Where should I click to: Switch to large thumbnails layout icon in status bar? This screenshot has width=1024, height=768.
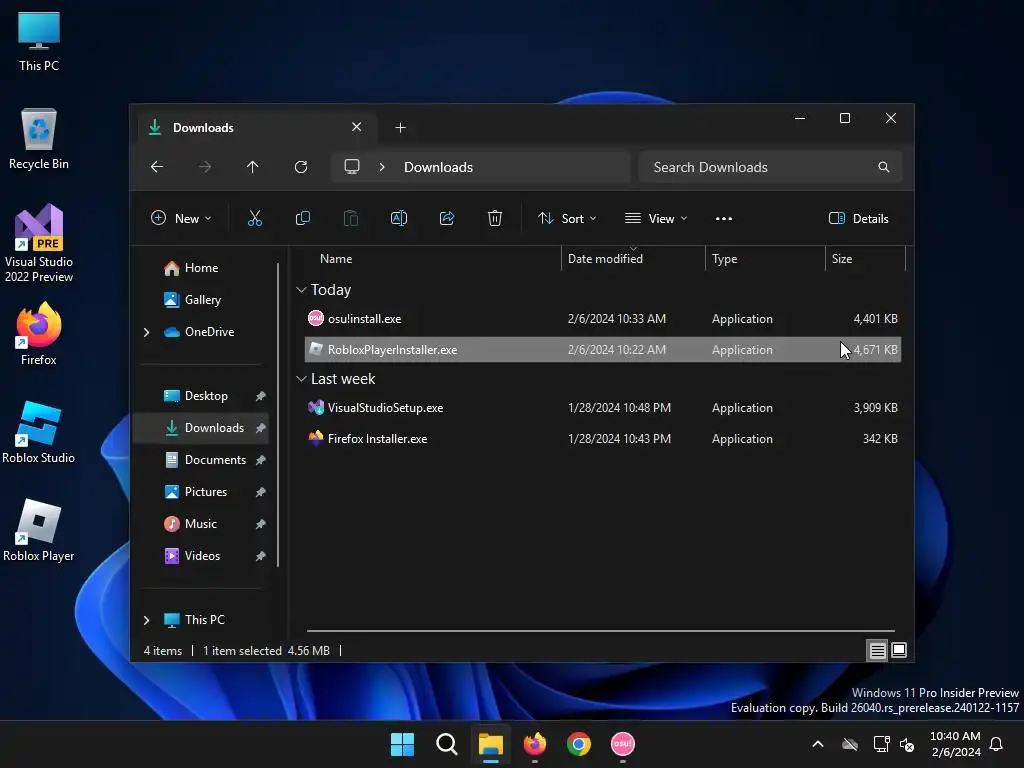tap(899, 650)
